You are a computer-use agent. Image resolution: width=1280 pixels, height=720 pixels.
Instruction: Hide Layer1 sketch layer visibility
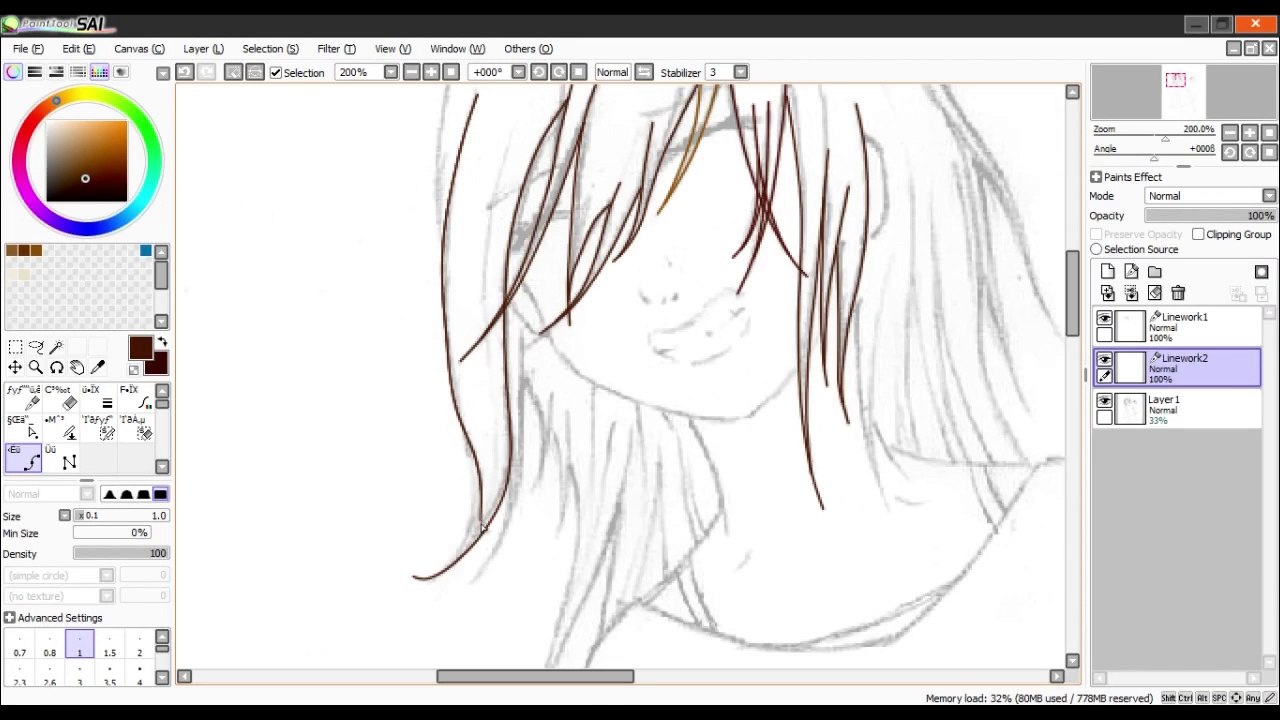coord(1104,401)
